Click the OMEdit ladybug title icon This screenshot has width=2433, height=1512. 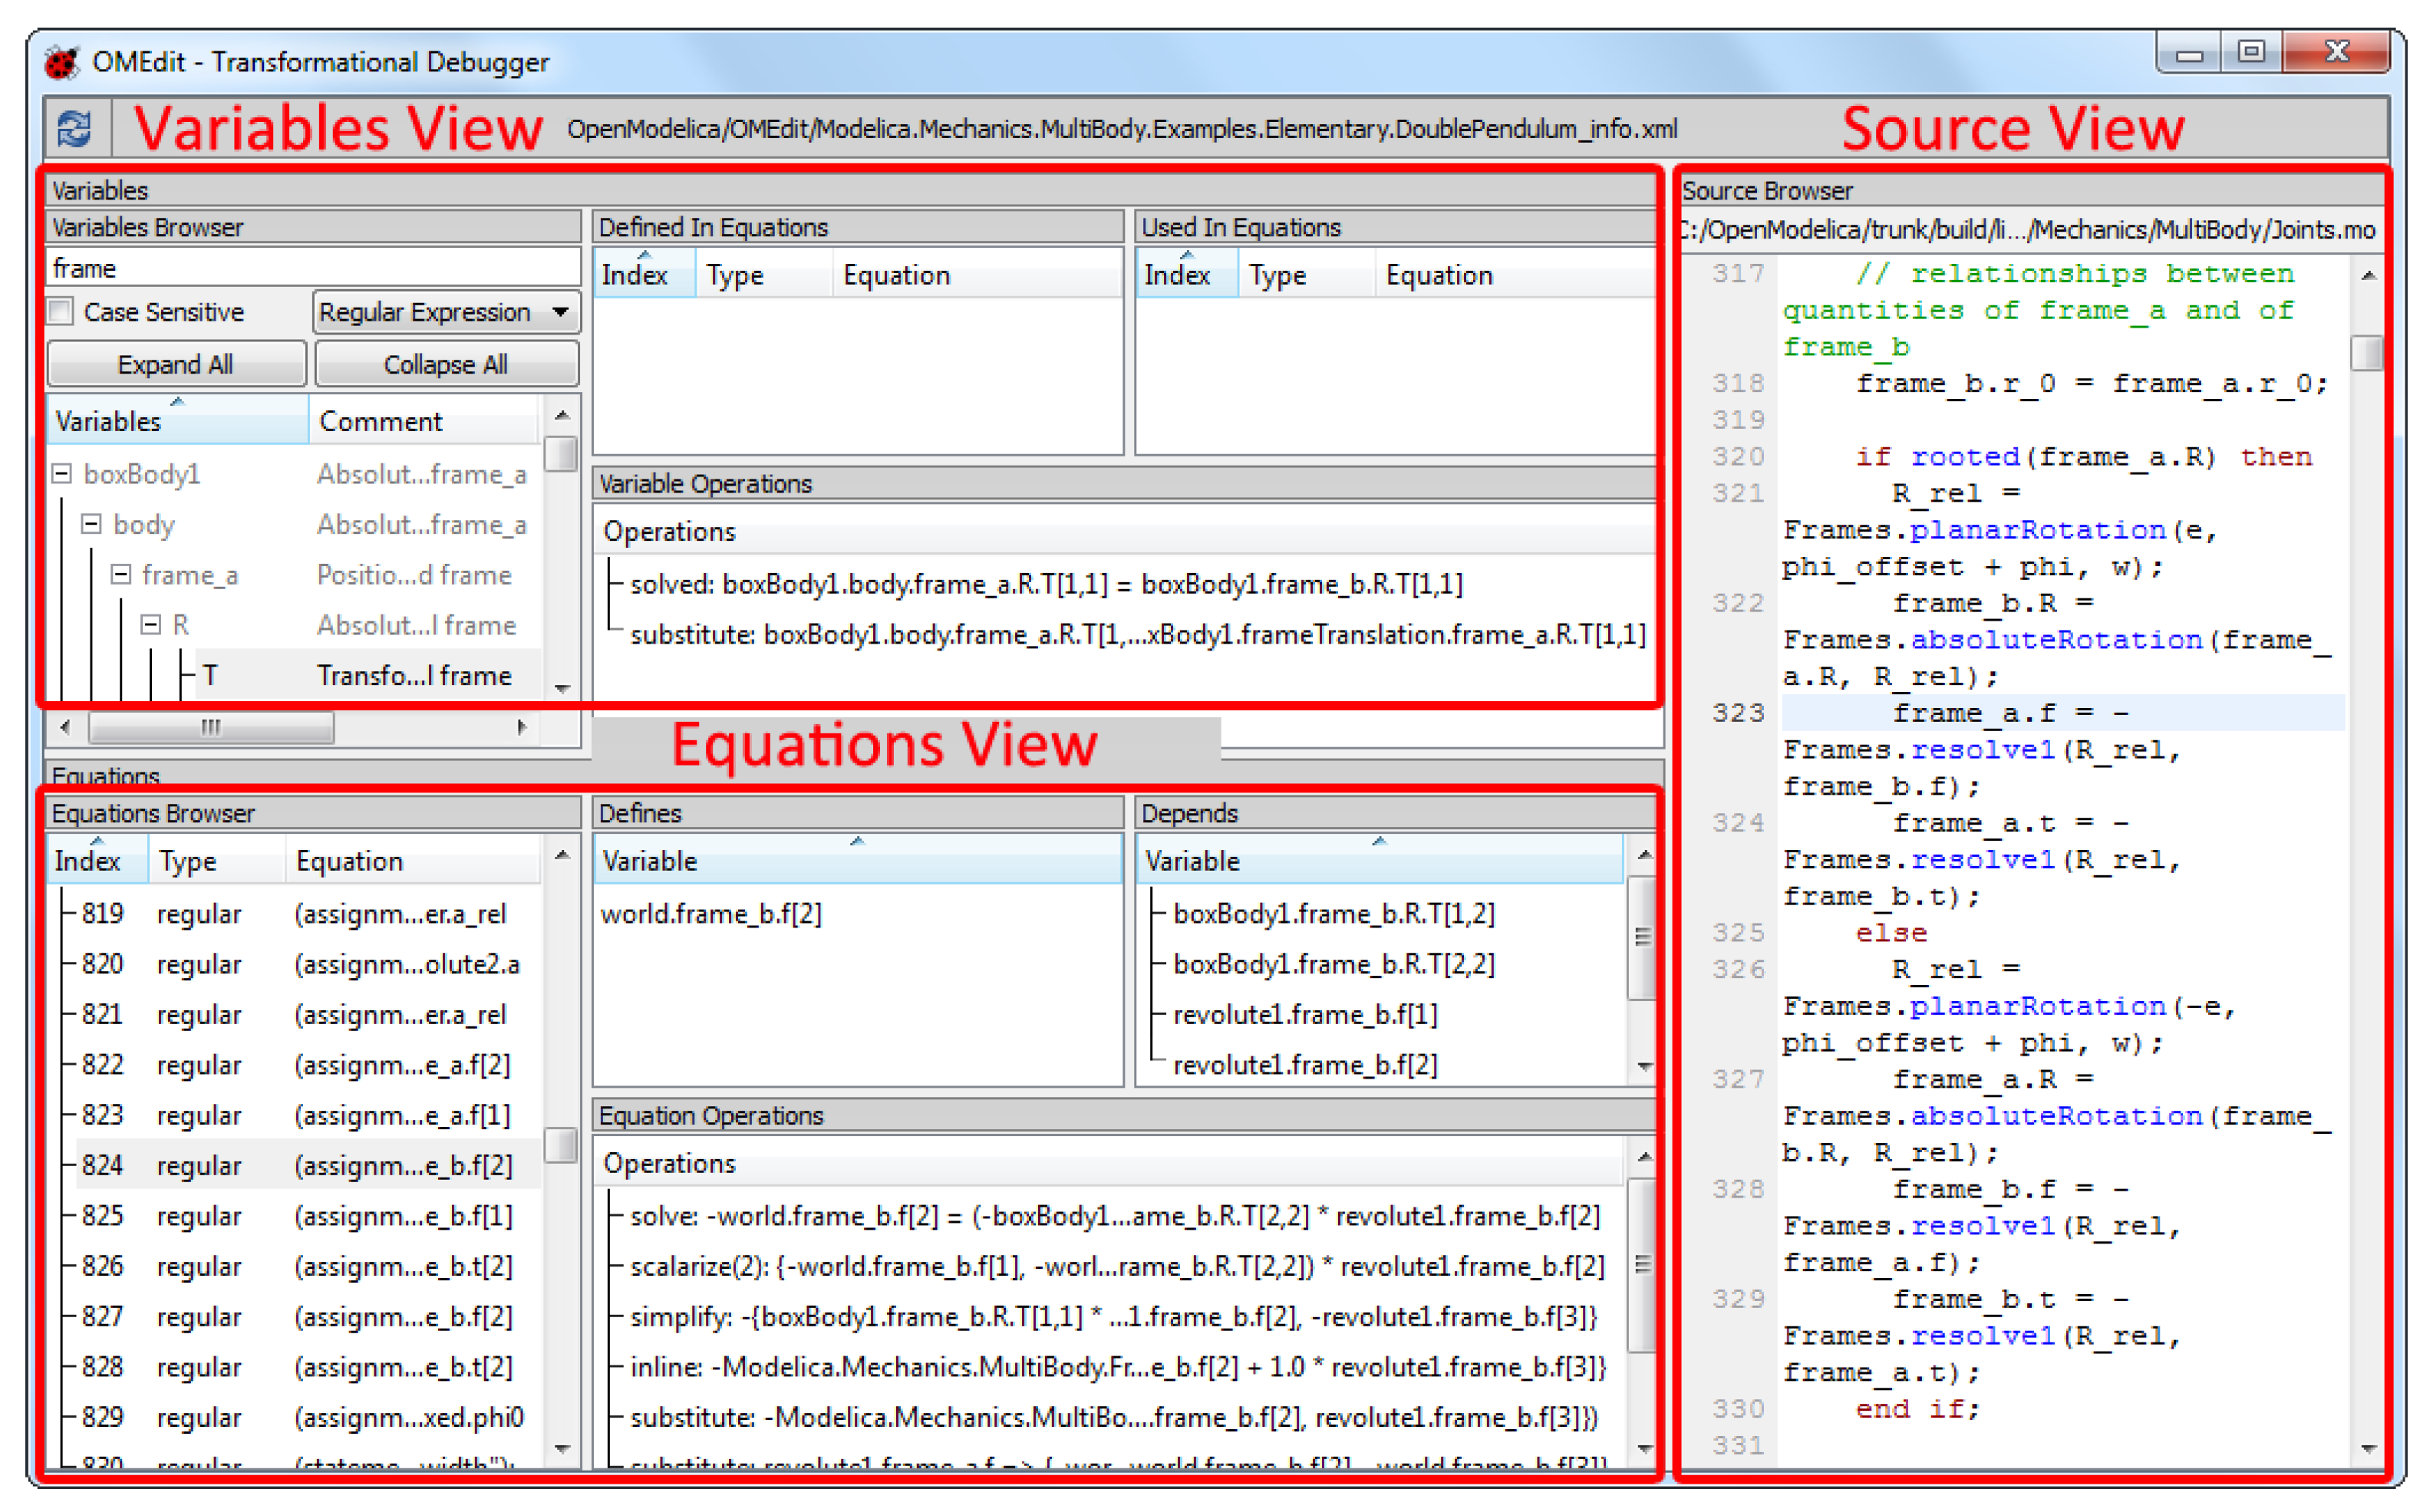click(62, 62)
